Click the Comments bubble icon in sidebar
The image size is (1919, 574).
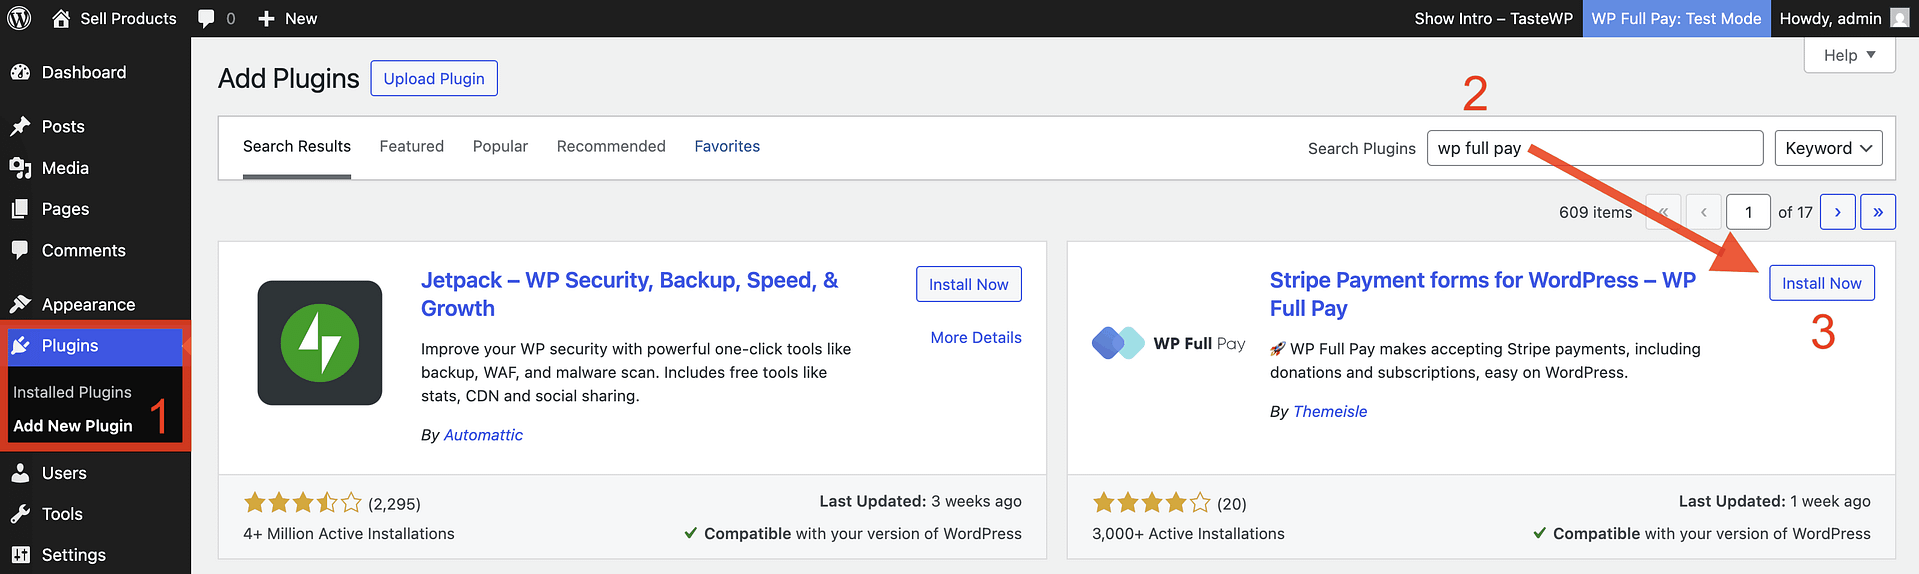[x=20, y=250]
